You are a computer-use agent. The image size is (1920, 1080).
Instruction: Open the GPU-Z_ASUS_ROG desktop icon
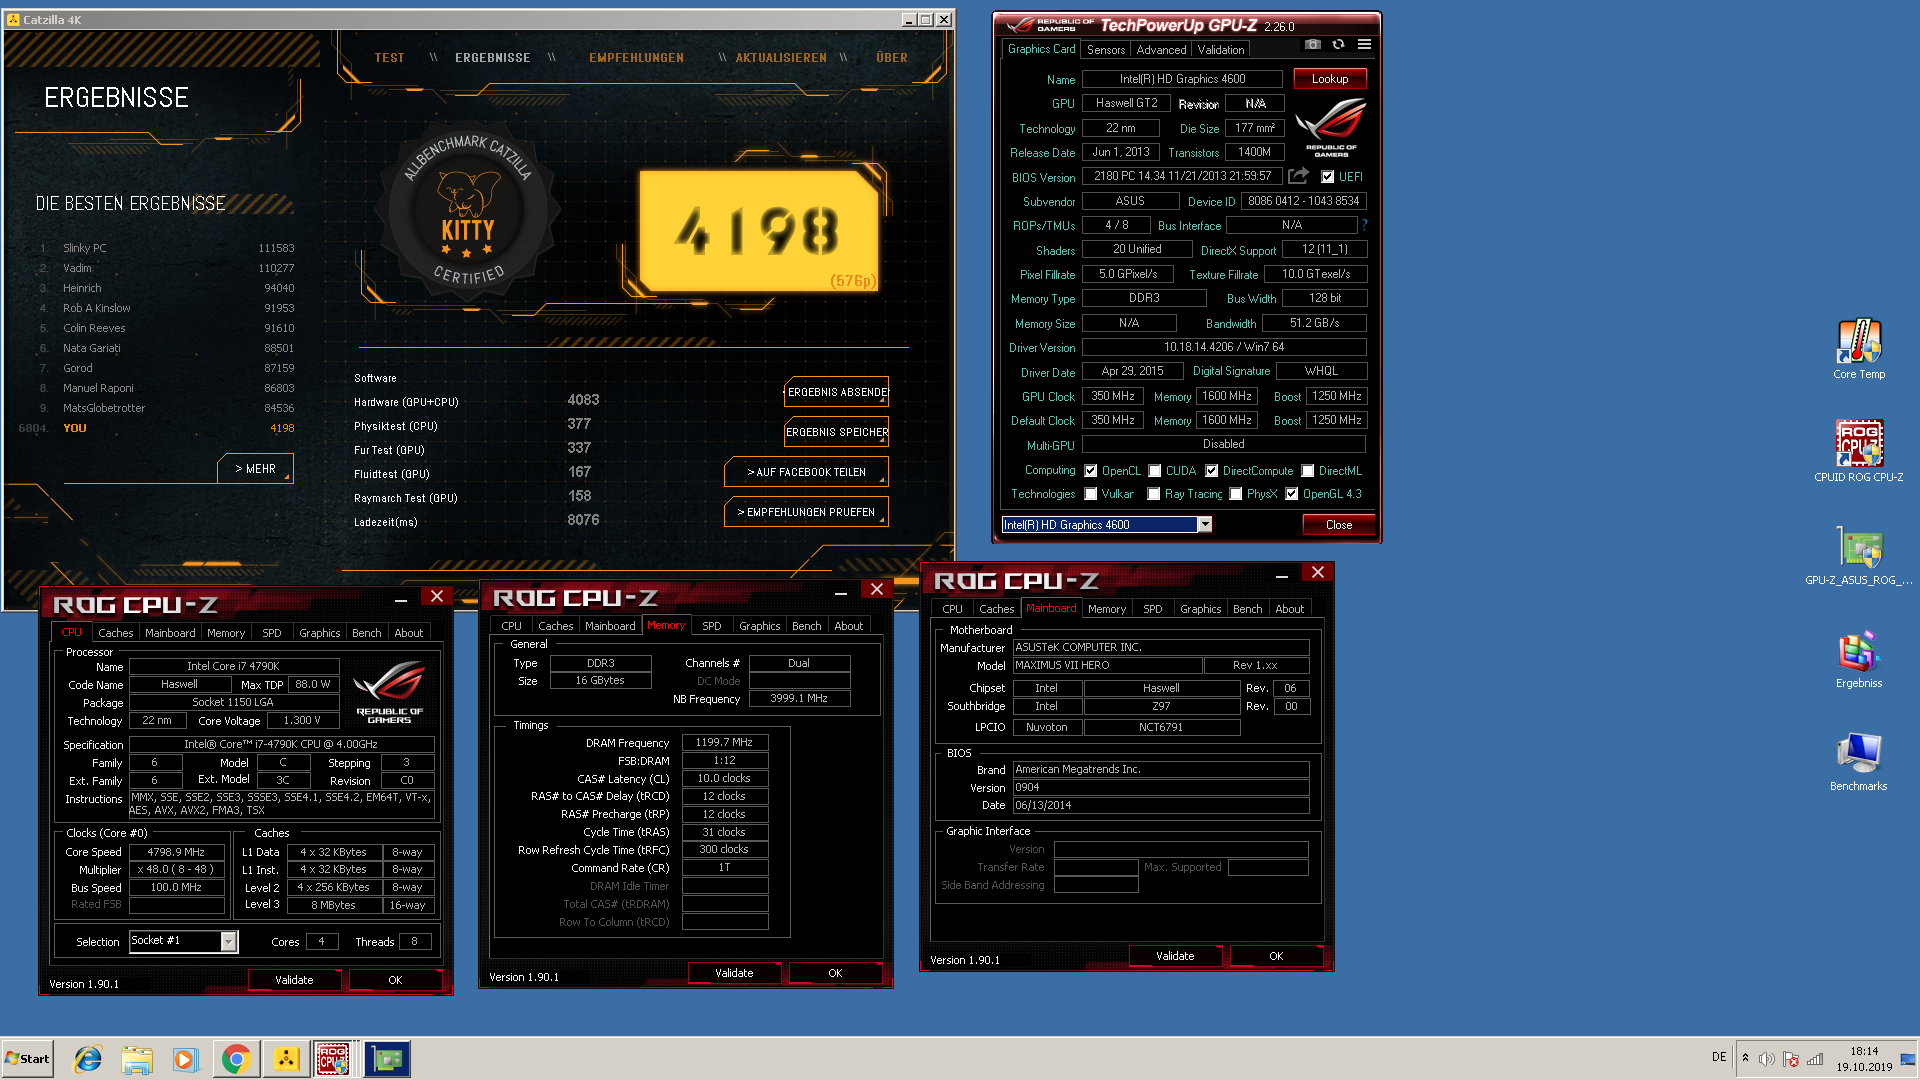coord(1859,555)
